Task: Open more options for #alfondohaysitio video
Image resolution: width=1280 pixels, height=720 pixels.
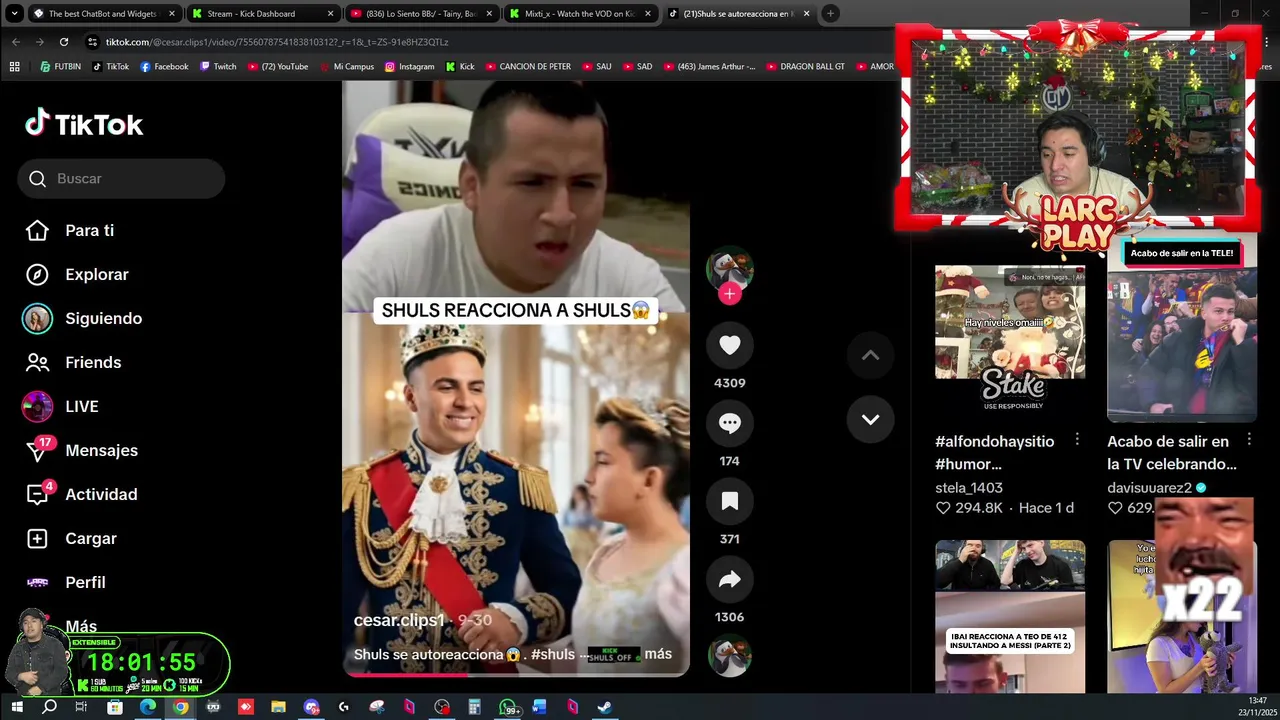Action: tap(1077, 440)
